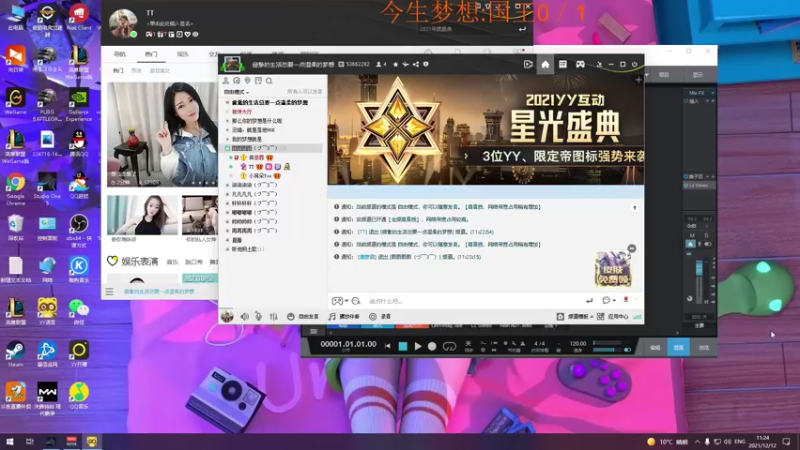Click the stop button in Studio One transport
800x450 pixels.
(x=403, y=346)
